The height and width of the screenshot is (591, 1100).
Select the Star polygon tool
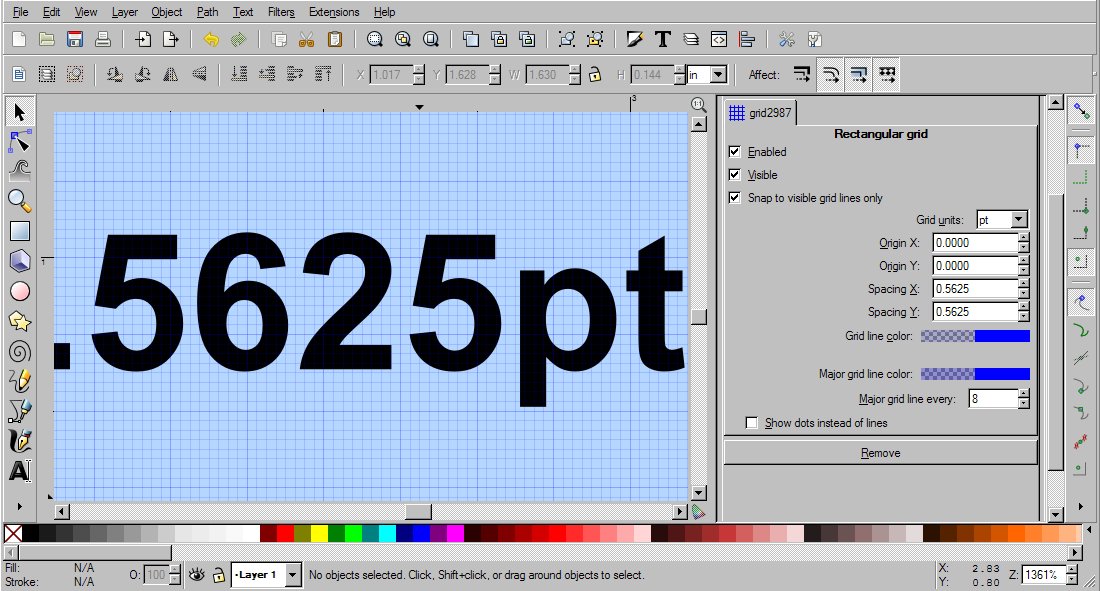point(19,321)
